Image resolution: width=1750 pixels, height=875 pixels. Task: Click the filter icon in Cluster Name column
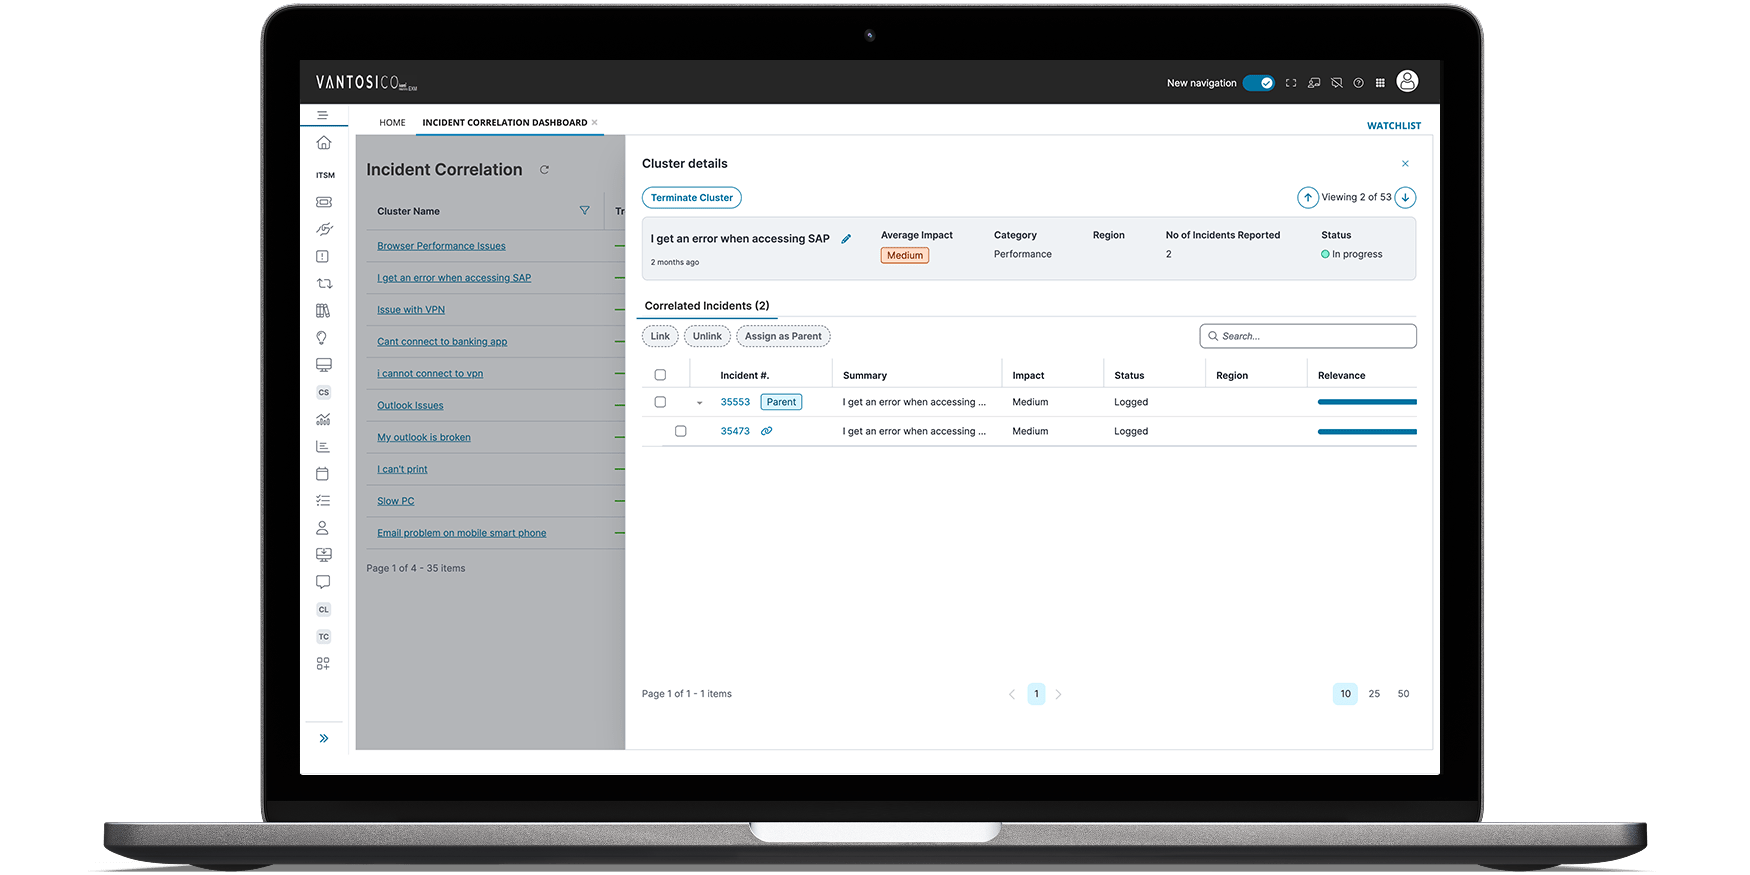coord(584,211)
